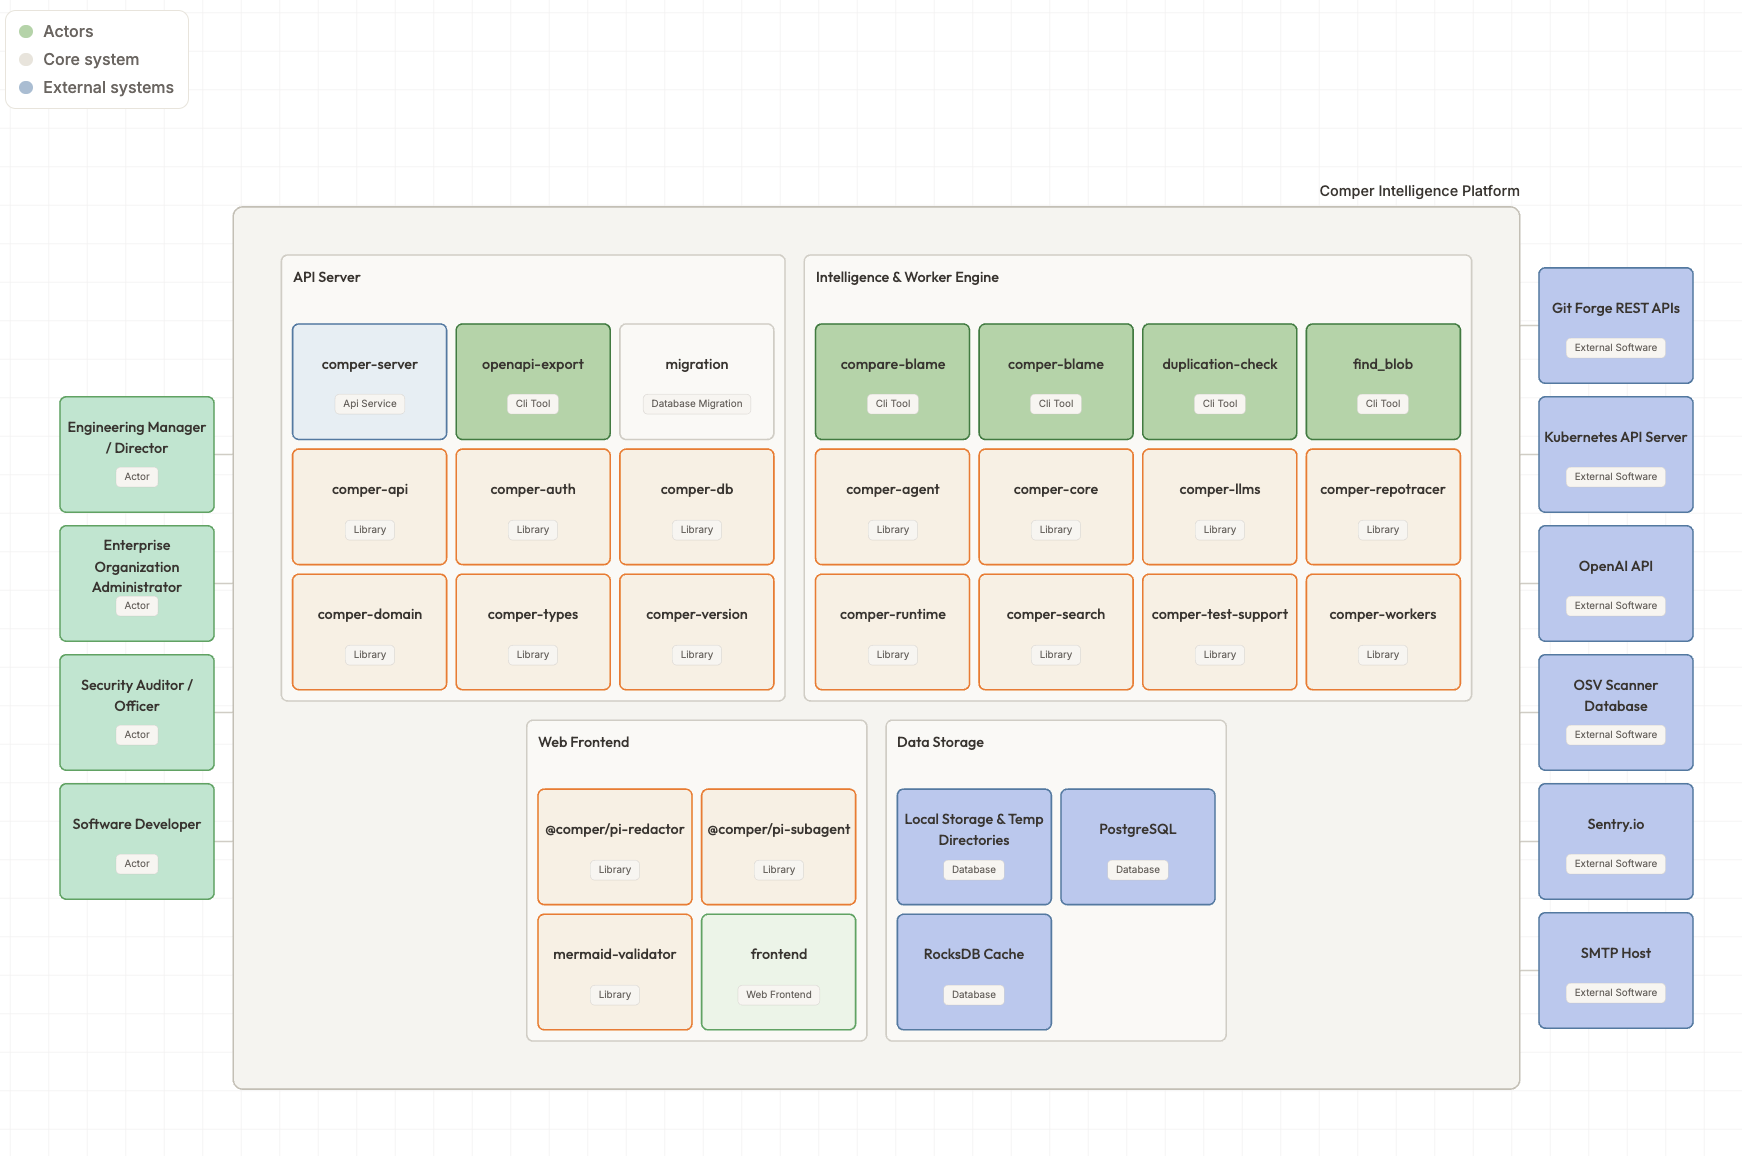Select the Security Auditor / Officer actor
This screenshot has height=1156, width=1742.
137,713
